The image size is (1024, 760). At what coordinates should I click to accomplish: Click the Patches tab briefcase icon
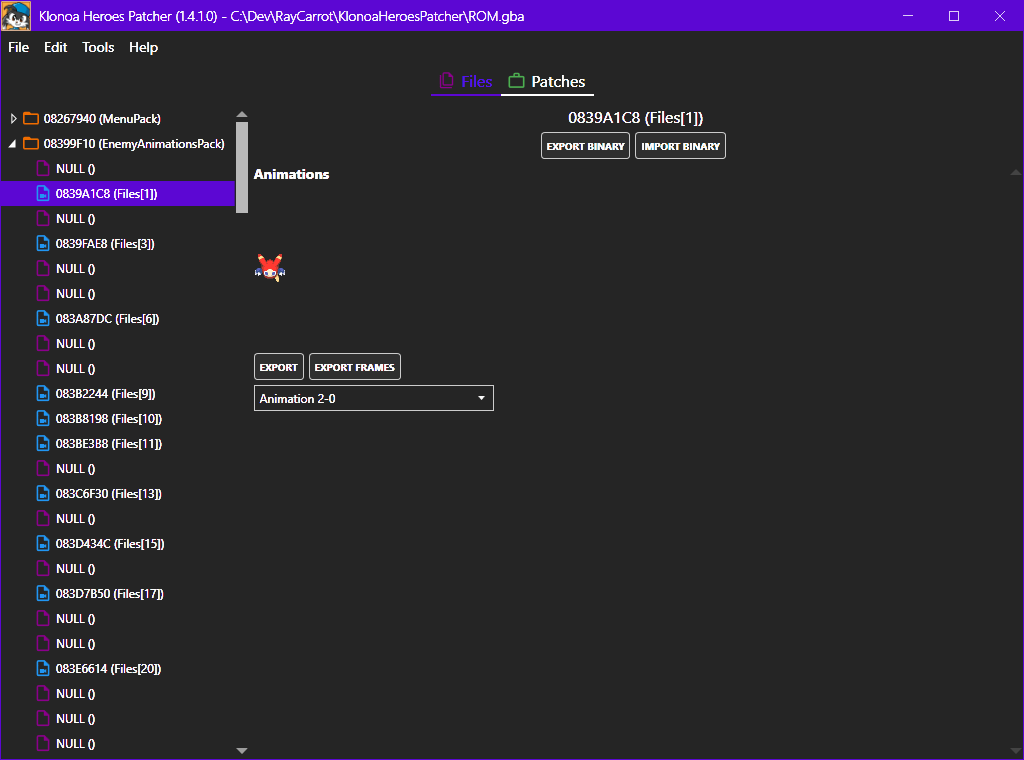point(517,81)
